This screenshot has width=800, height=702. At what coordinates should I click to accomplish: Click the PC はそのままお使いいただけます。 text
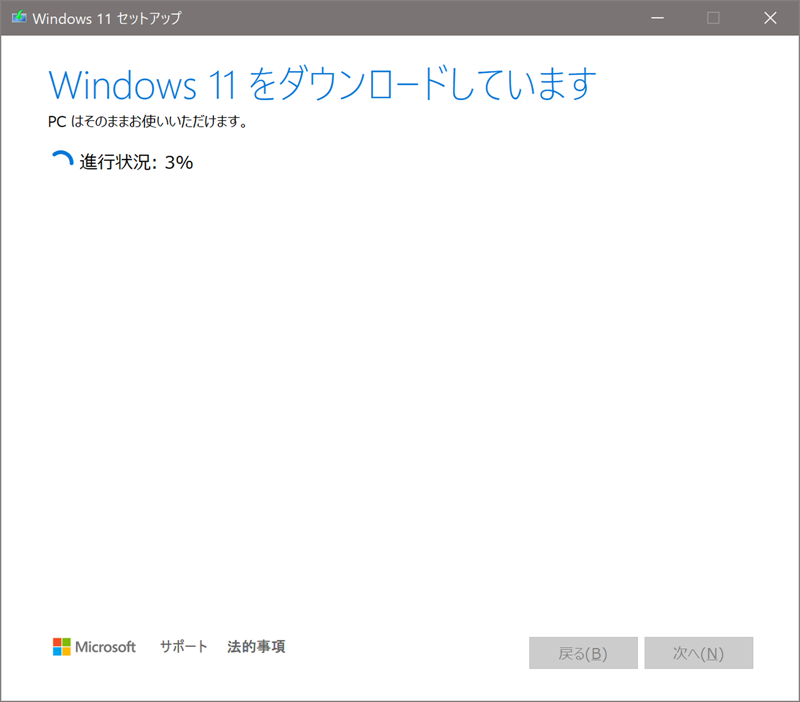148,121
